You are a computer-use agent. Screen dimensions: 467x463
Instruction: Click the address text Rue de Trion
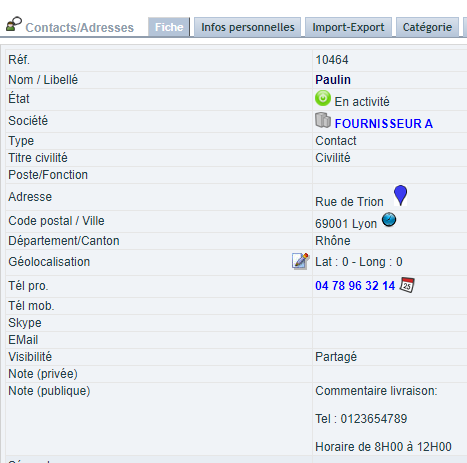(x=349, y=202)
